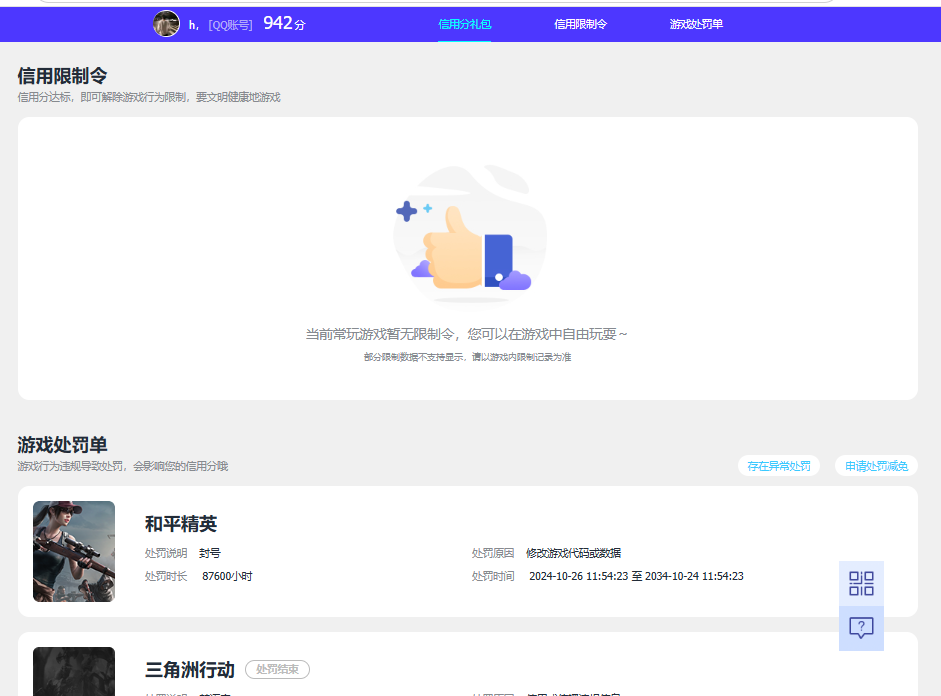The image size is (941, 696).
Task: Open 三角洲行动 game cover thumbnail
Action: coord(74,671)
